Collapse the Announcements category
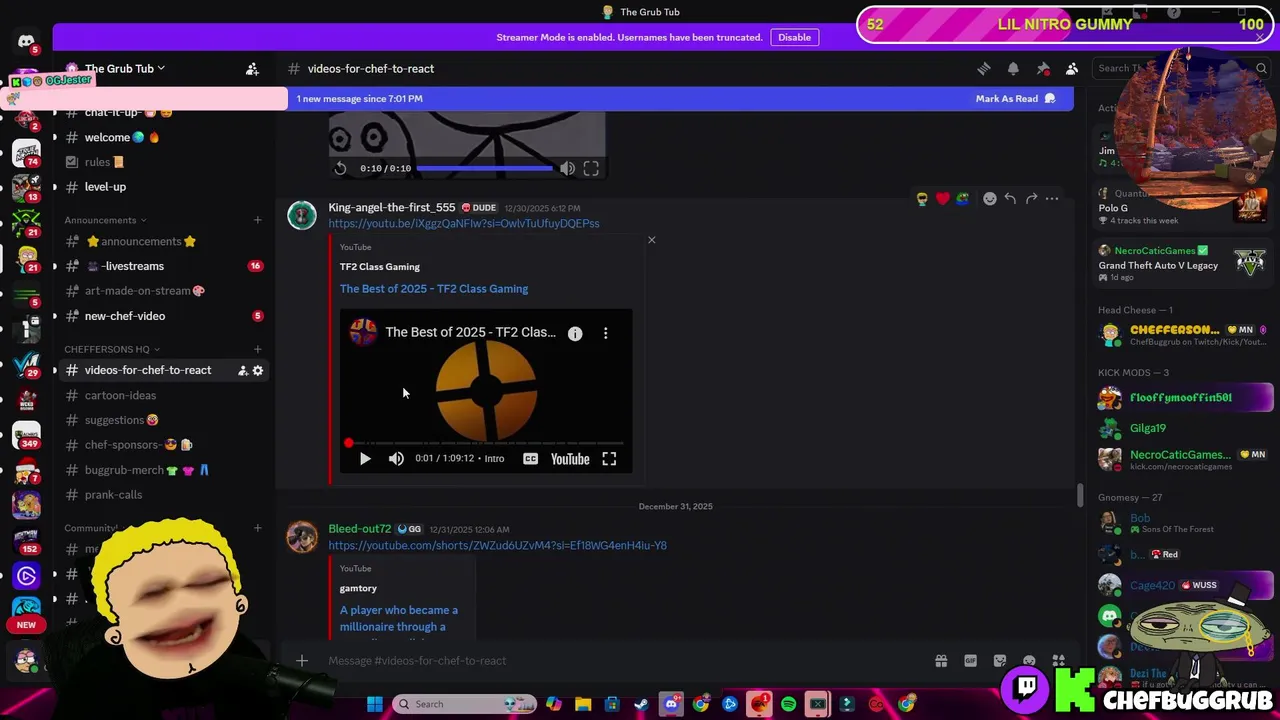Image resolution: width=1280 pixels, height=720 pixels. tap(105, 220)
